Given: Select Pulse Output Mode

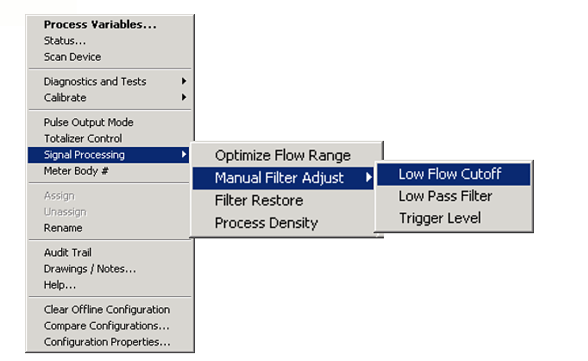Looking at the screenshot, I should click(88, 122).
